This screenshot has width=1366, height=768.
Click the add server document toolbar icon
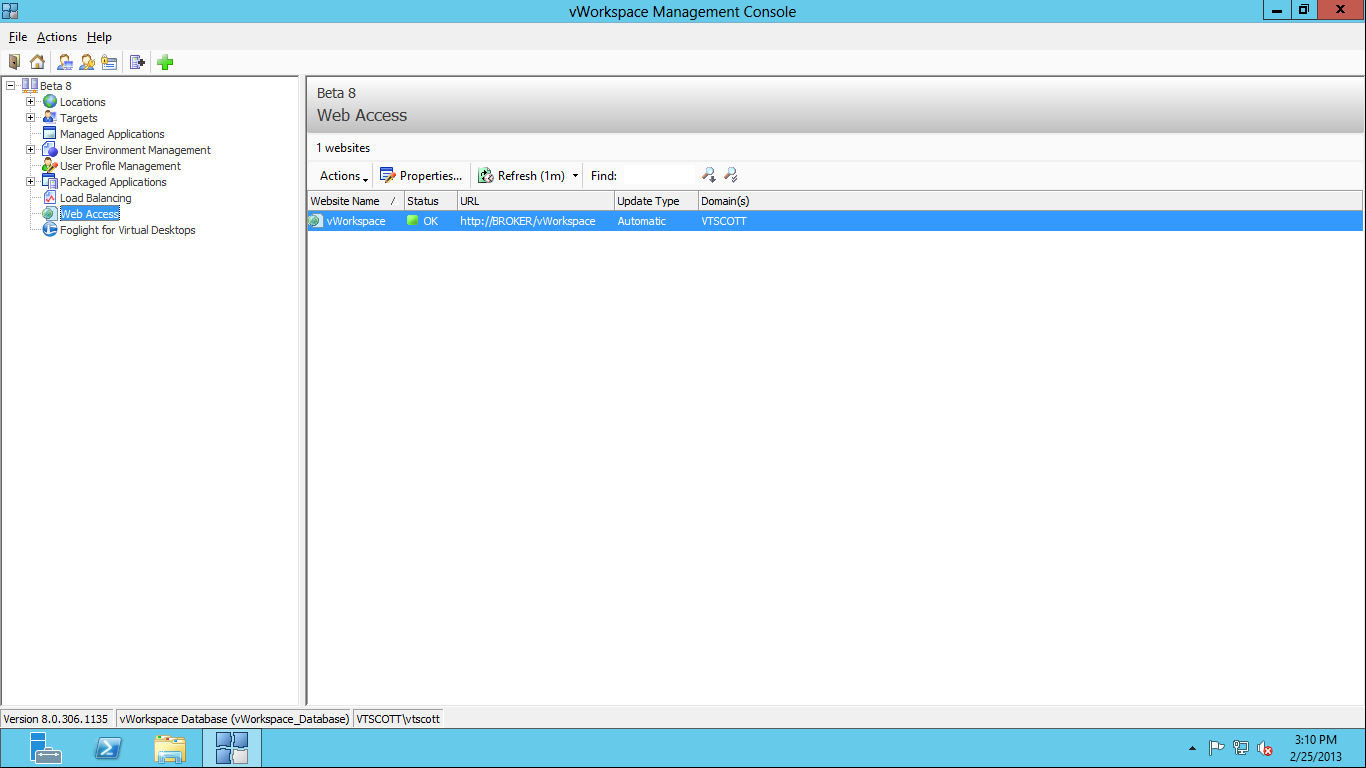click(138, 62)
